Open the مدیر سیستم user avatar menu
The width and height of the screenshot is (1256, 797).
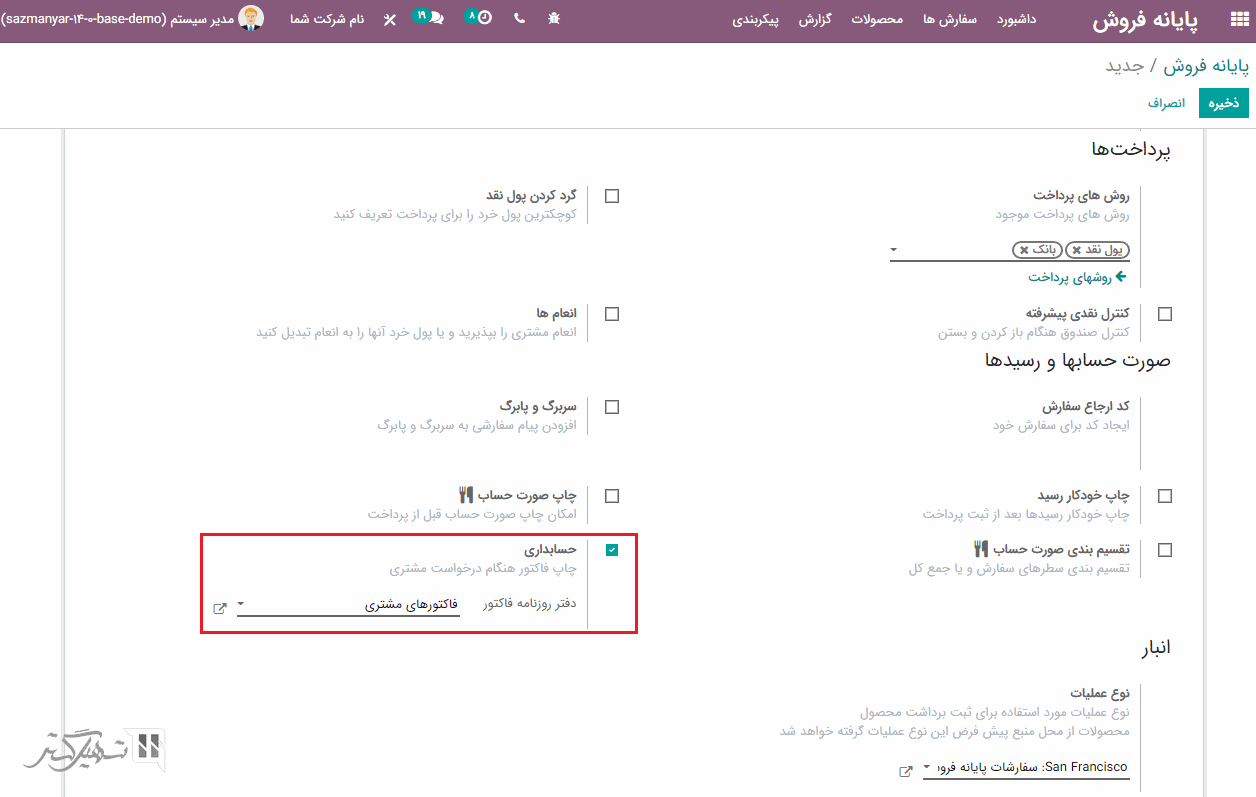250,19
